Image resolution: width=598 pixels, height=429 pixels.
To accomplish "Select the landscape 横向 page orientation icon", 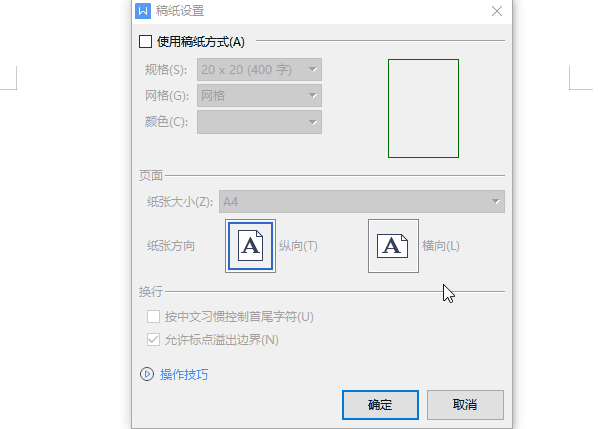I will [393, 246].
